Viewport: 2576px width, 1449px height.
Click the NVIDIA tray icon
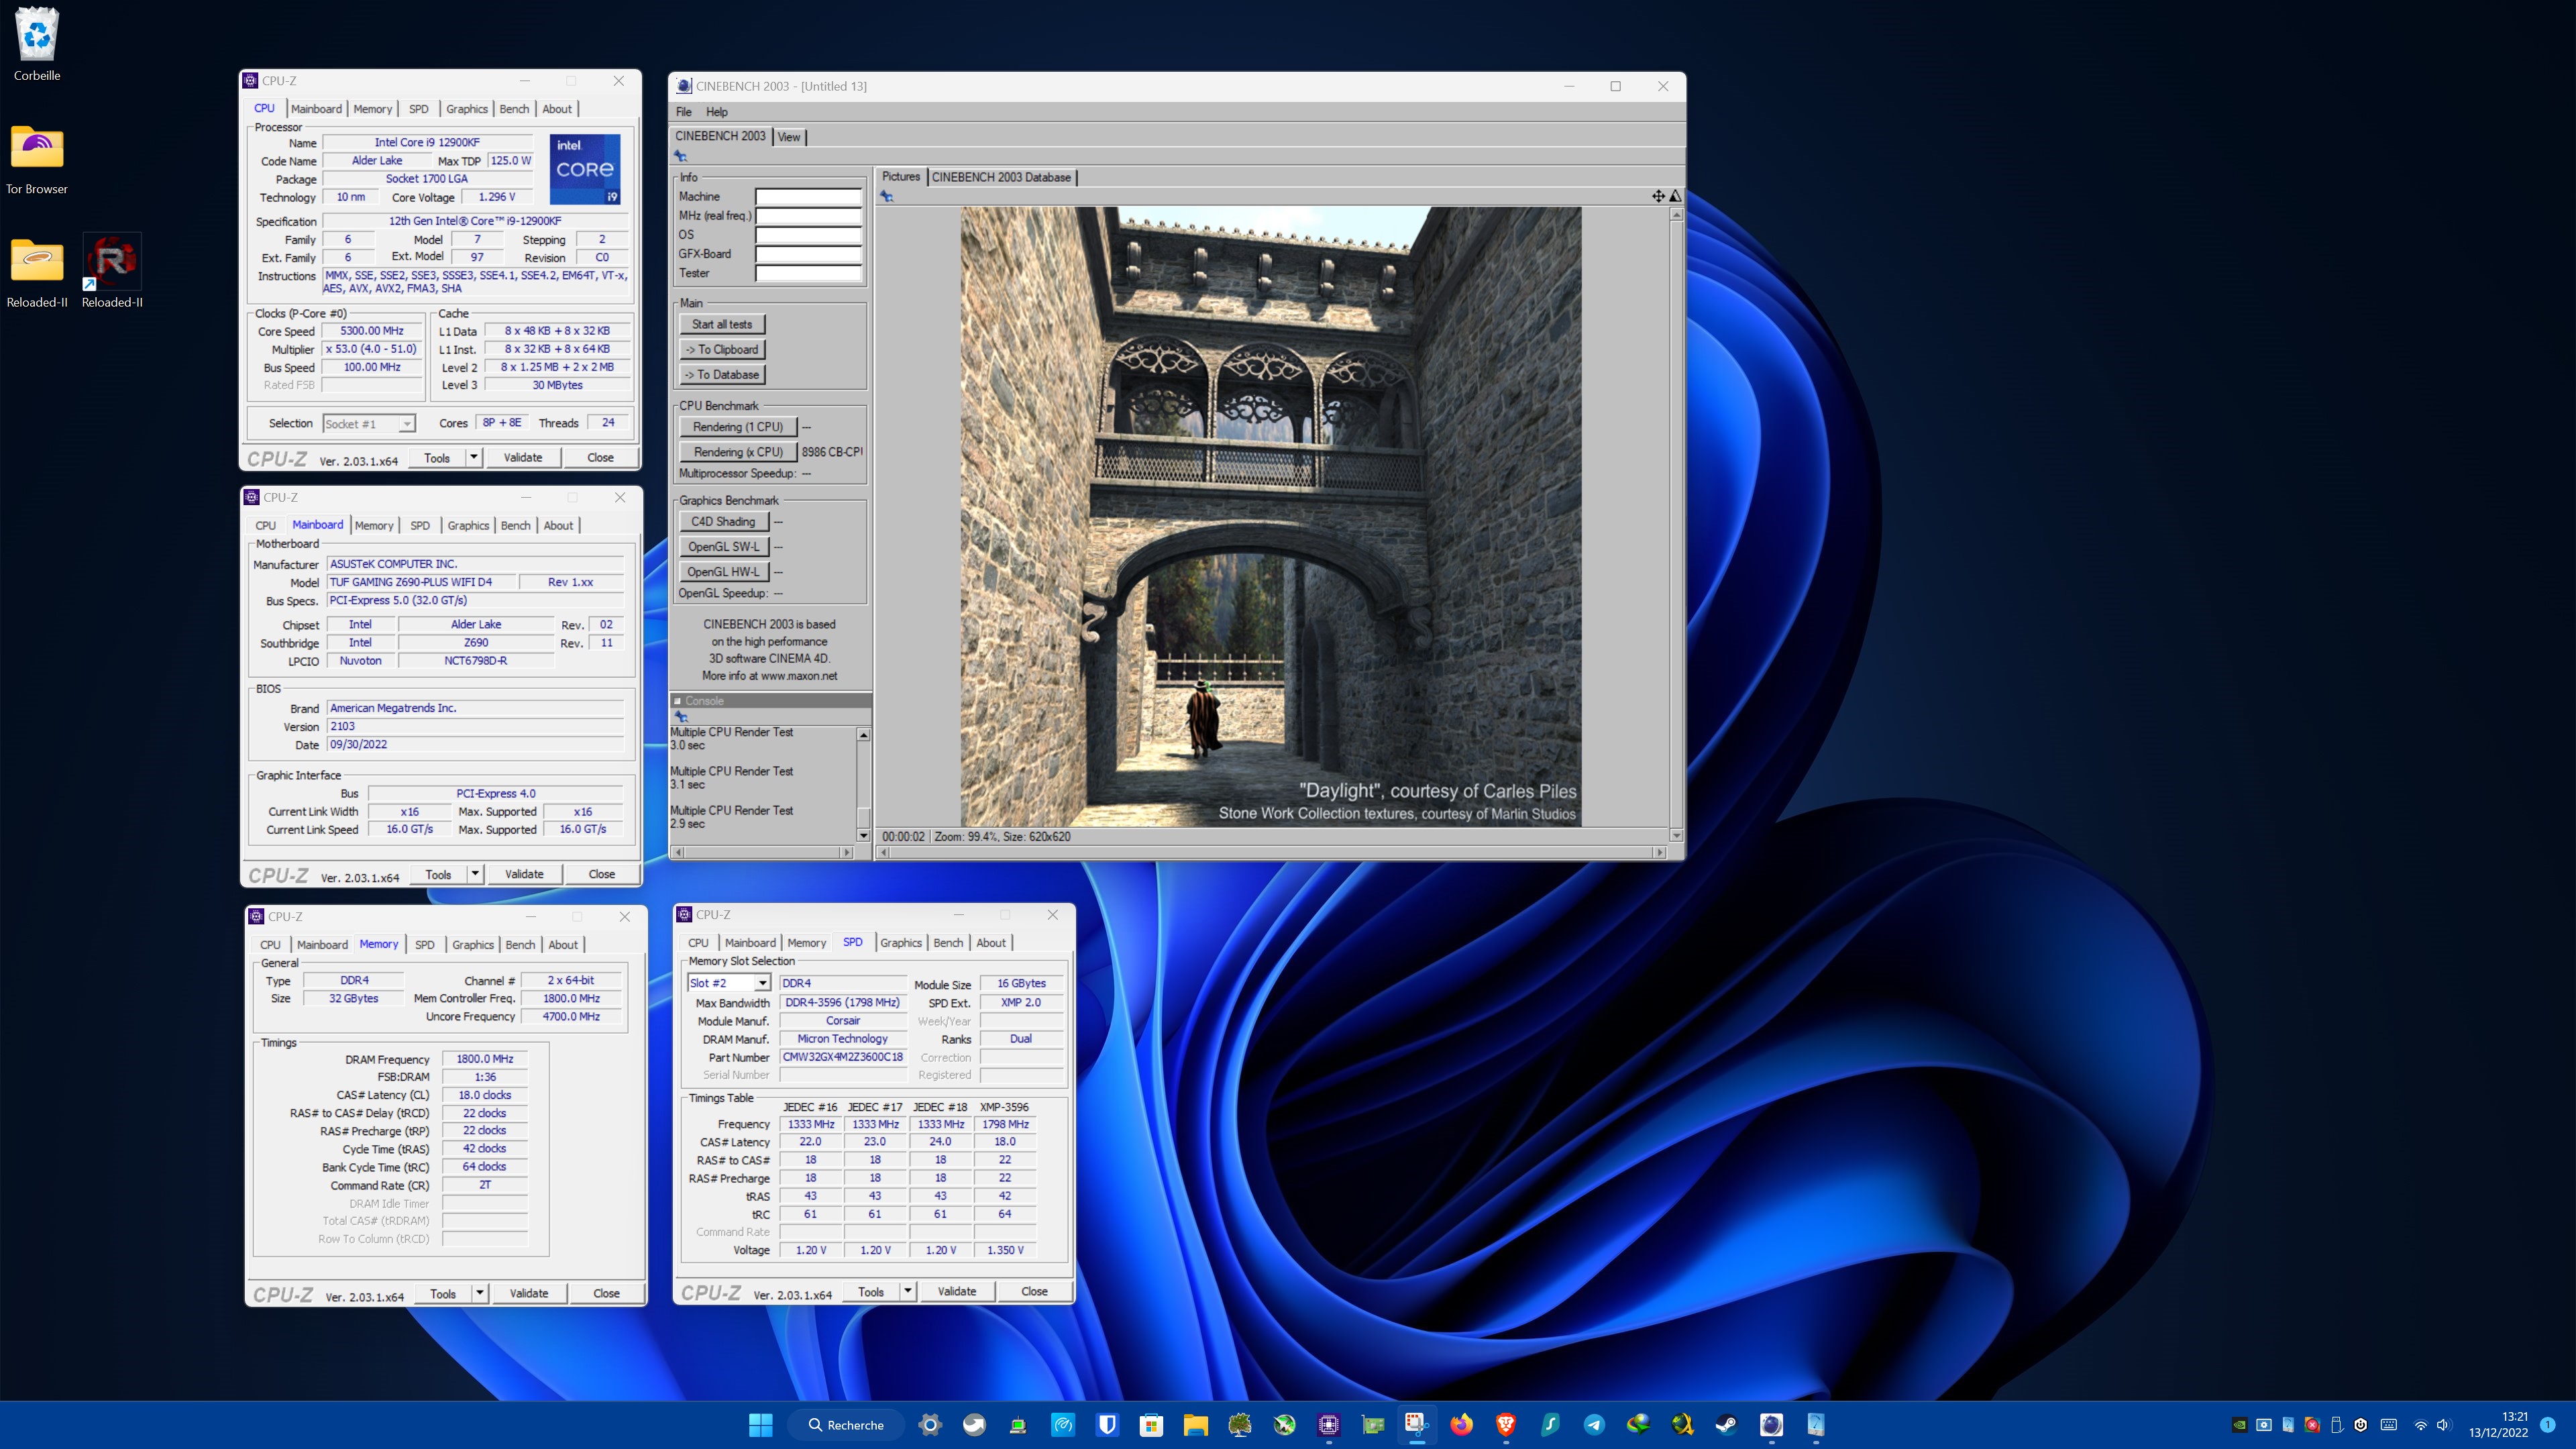(2240, 1425)
